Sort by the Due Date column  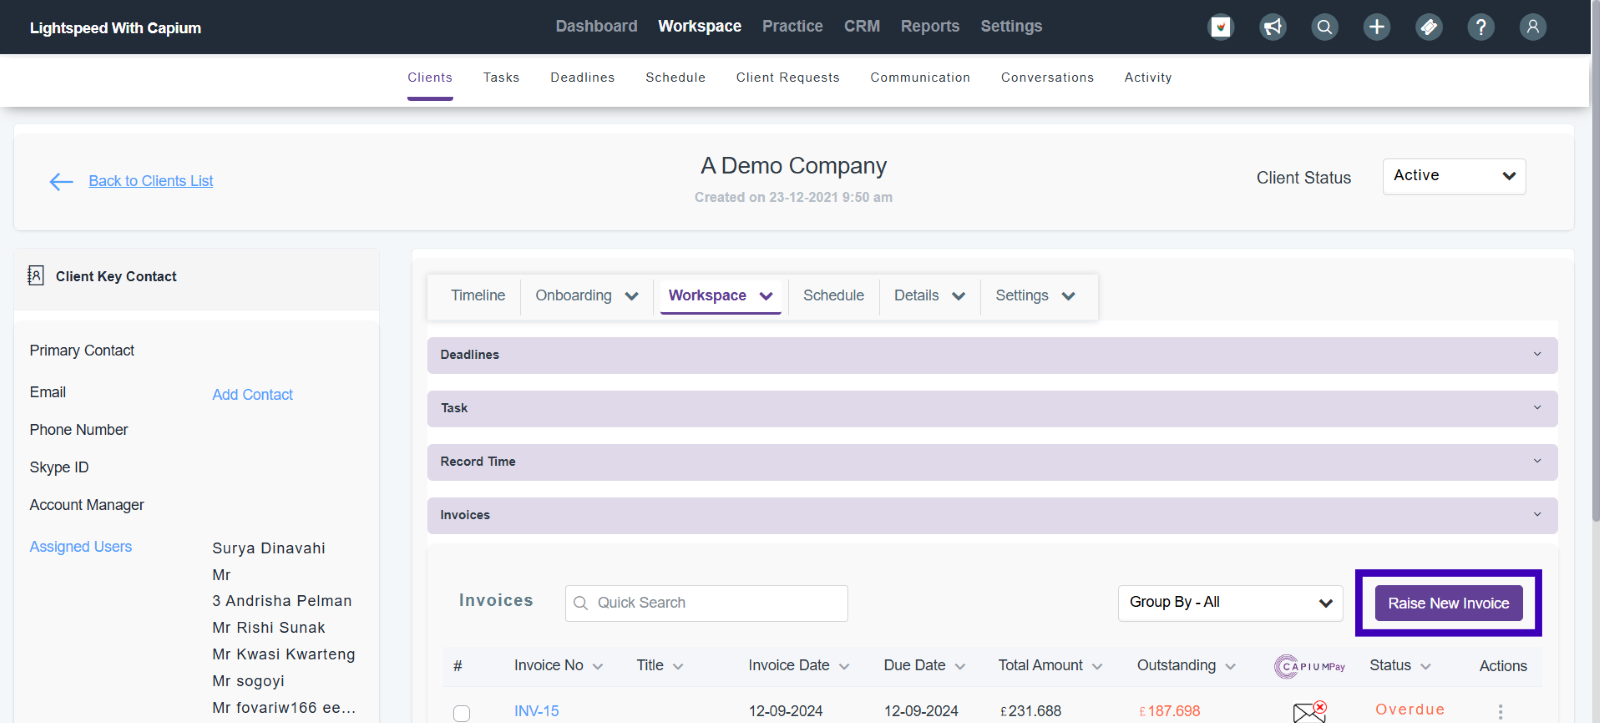pyautogui.click(x=924, y=666)
